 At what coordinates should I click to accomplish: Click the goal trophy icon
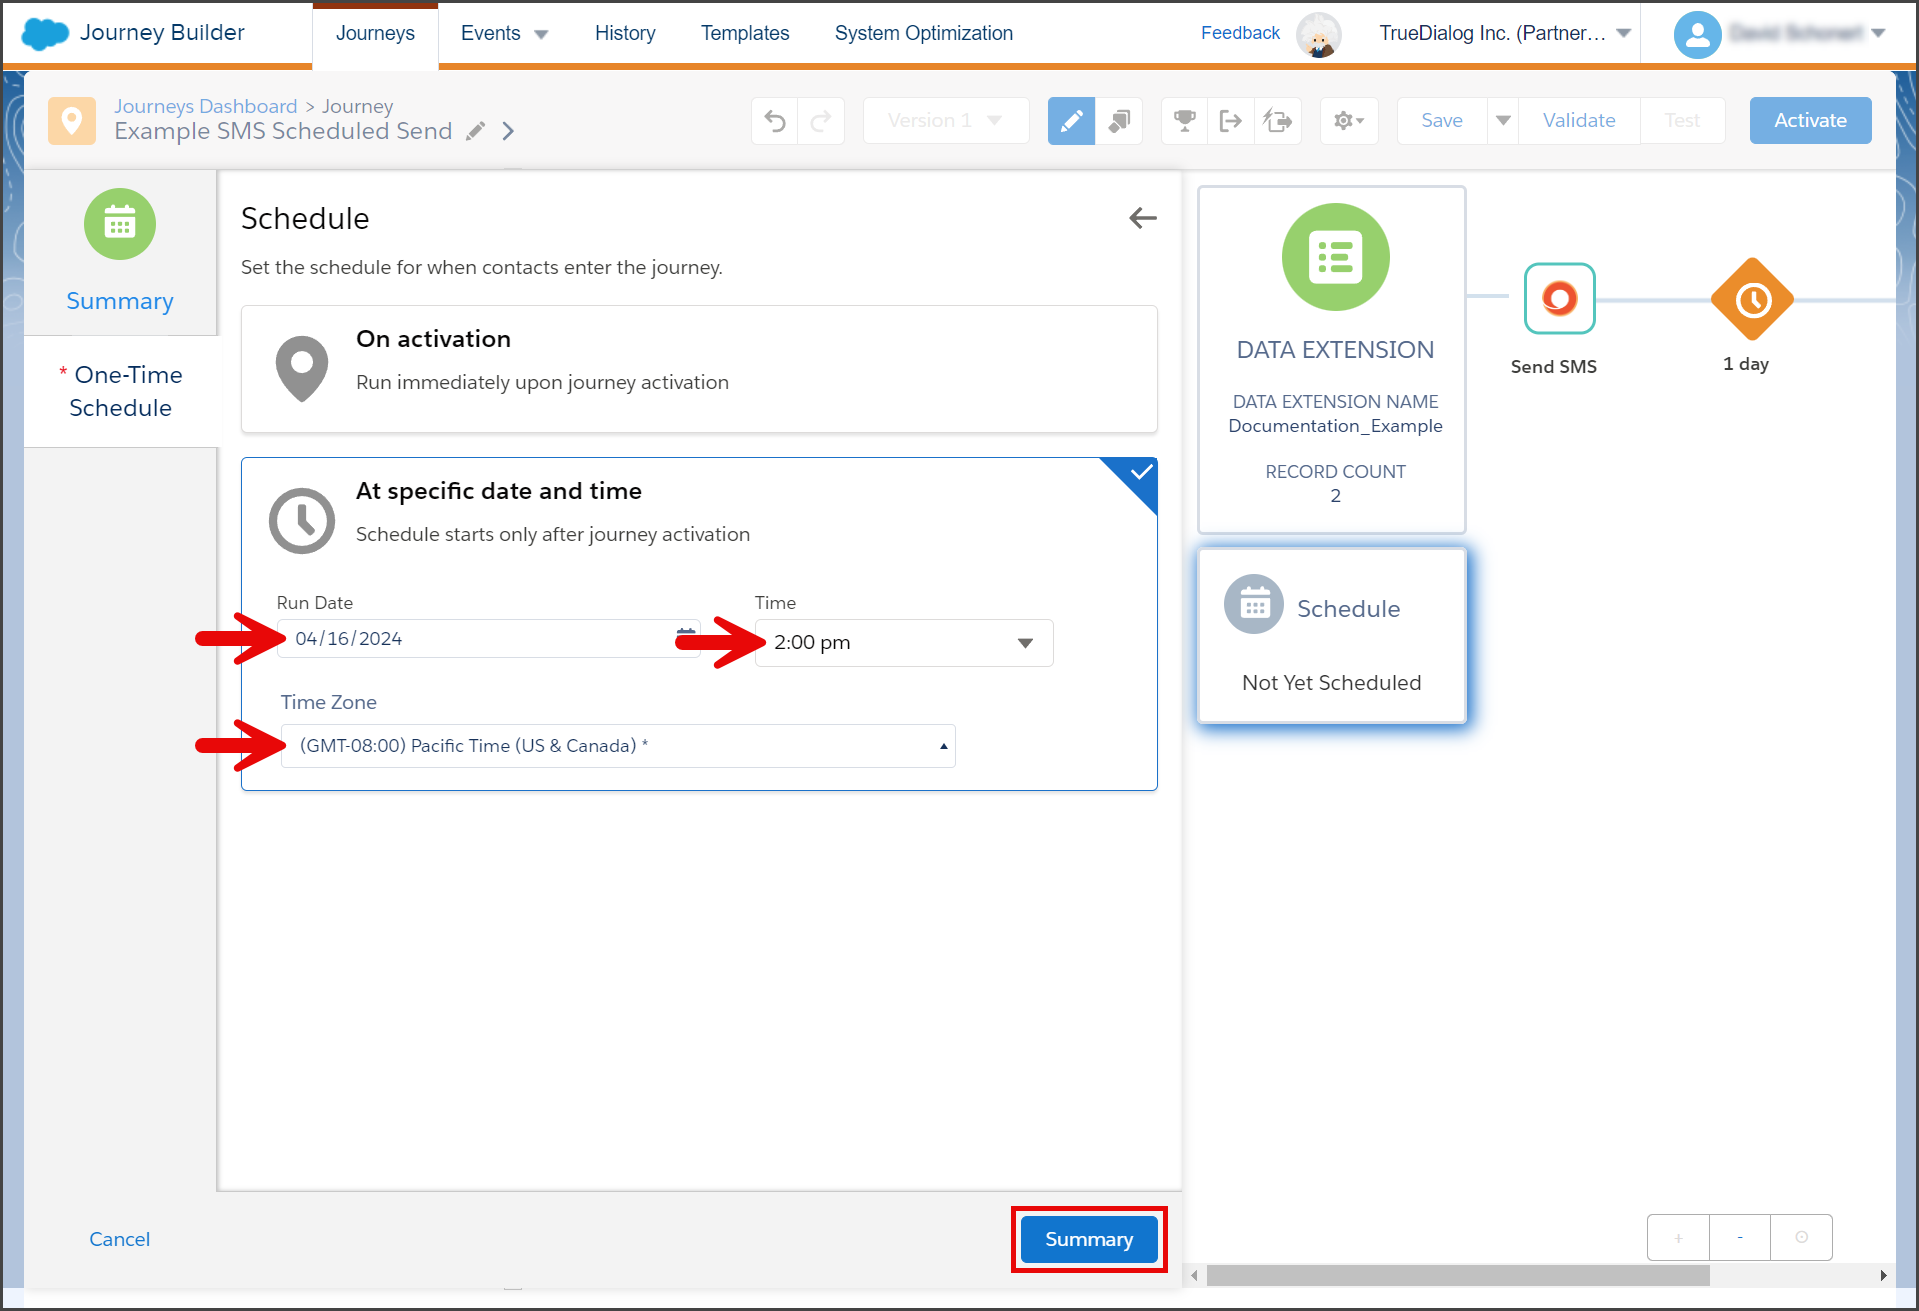tap(1185, 121)
